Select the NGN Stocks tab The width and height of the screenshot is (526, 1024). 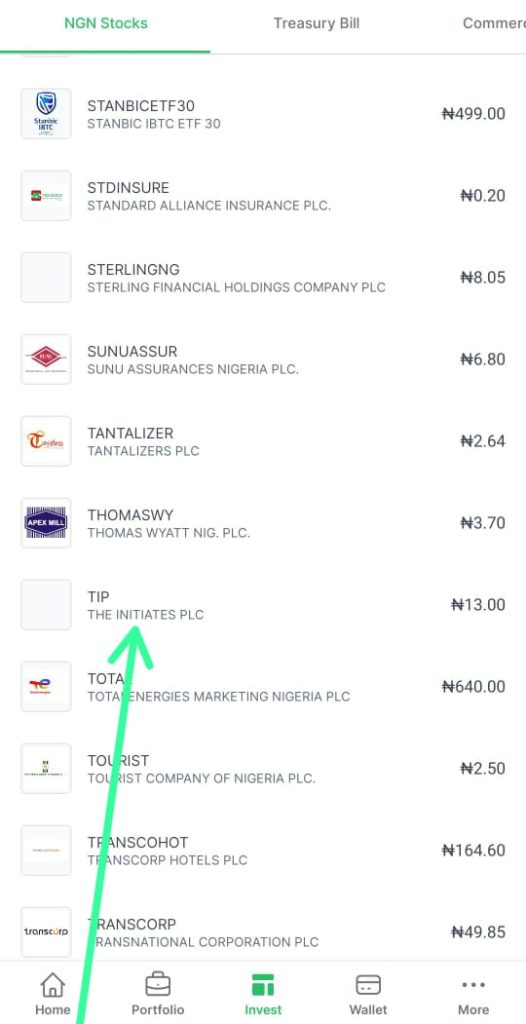tap(106, 24)
